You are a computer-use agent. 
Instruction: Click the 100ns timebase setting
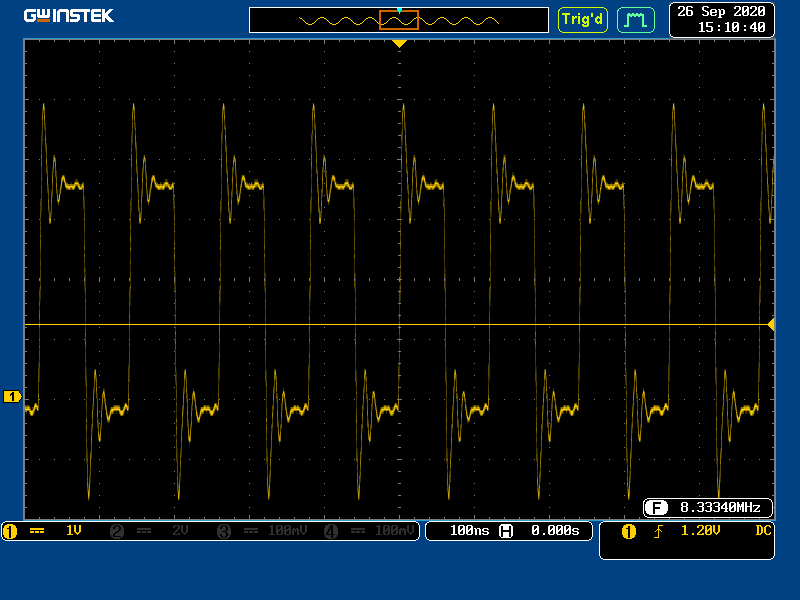point(469,531)
